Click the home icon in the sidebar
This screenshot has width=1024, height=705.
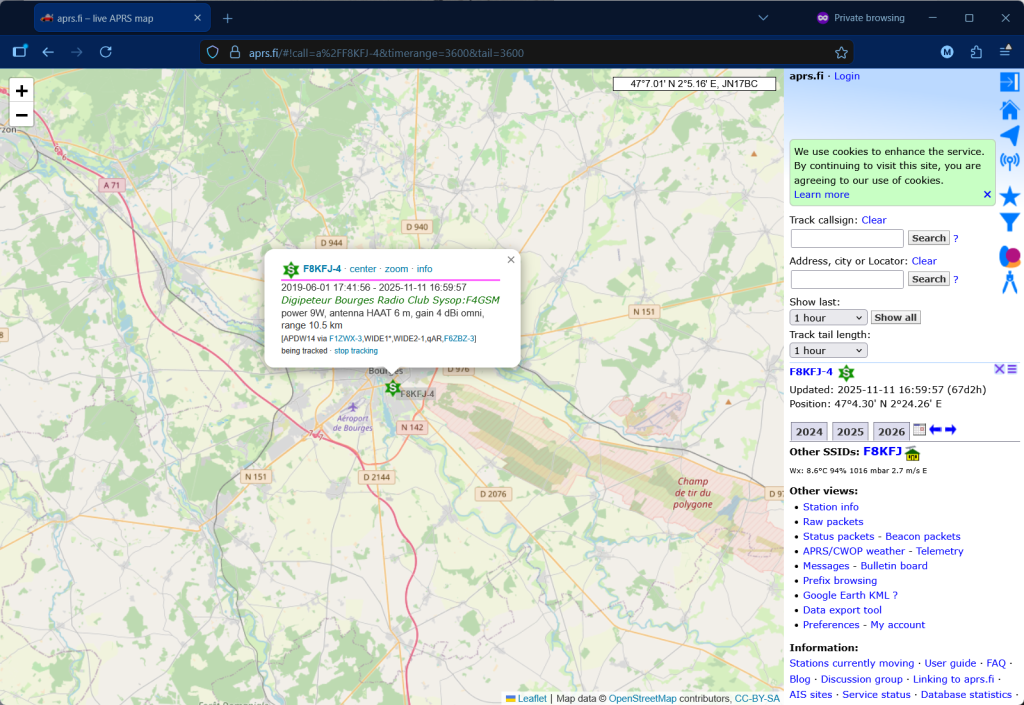(x=1010, y=110)
